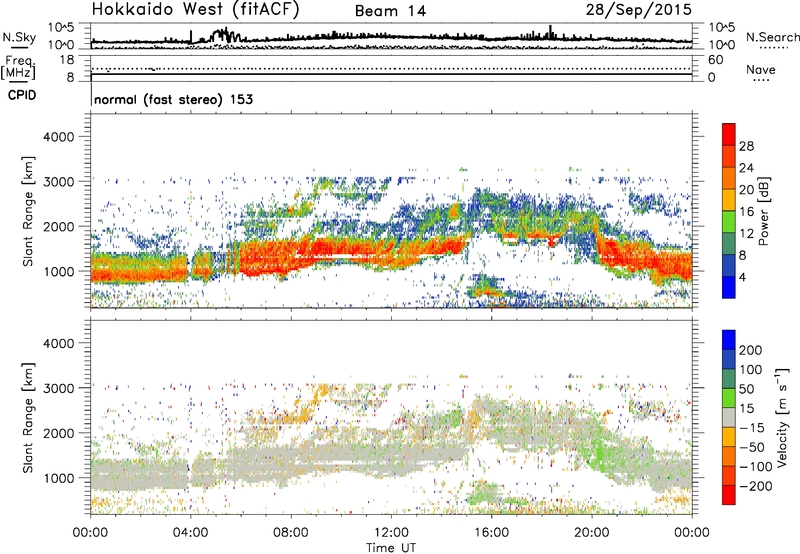Click the plot title 'Hokkaido West (fitACF)'
Image resolution: width=800 pixels, height=554 pixels.
point(195,10)
